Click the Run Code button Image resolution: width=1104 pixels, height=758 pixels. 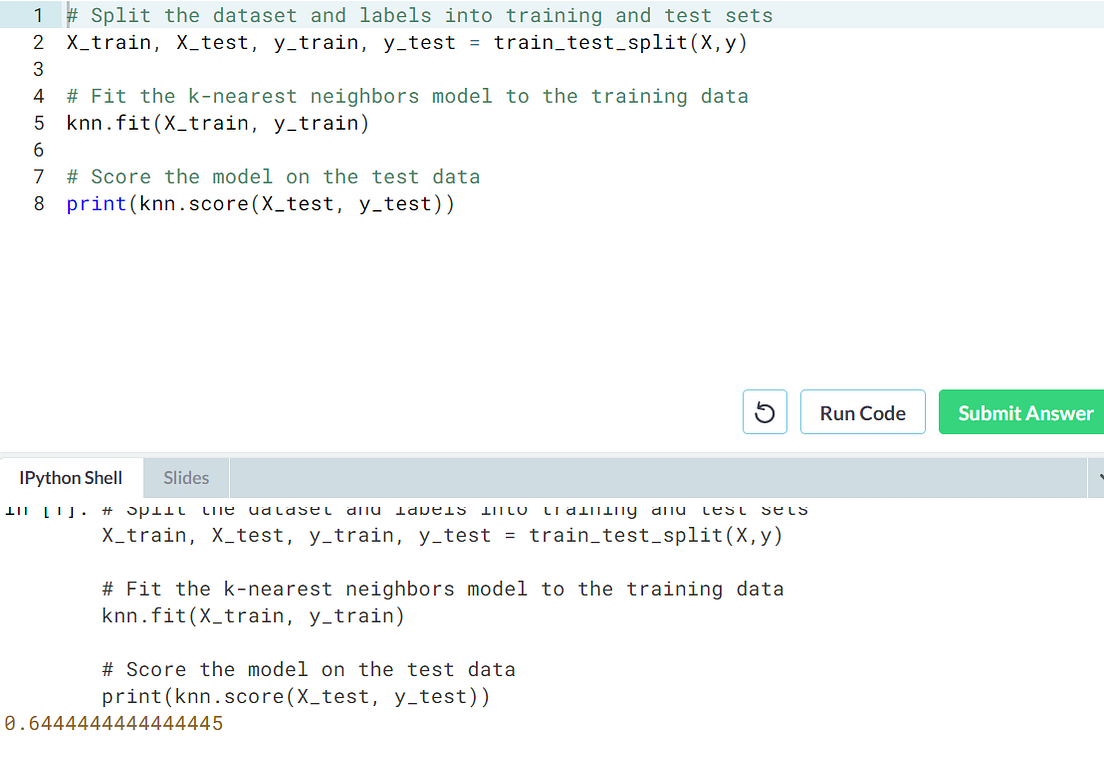pyautogui.click(x=862, y=411)
